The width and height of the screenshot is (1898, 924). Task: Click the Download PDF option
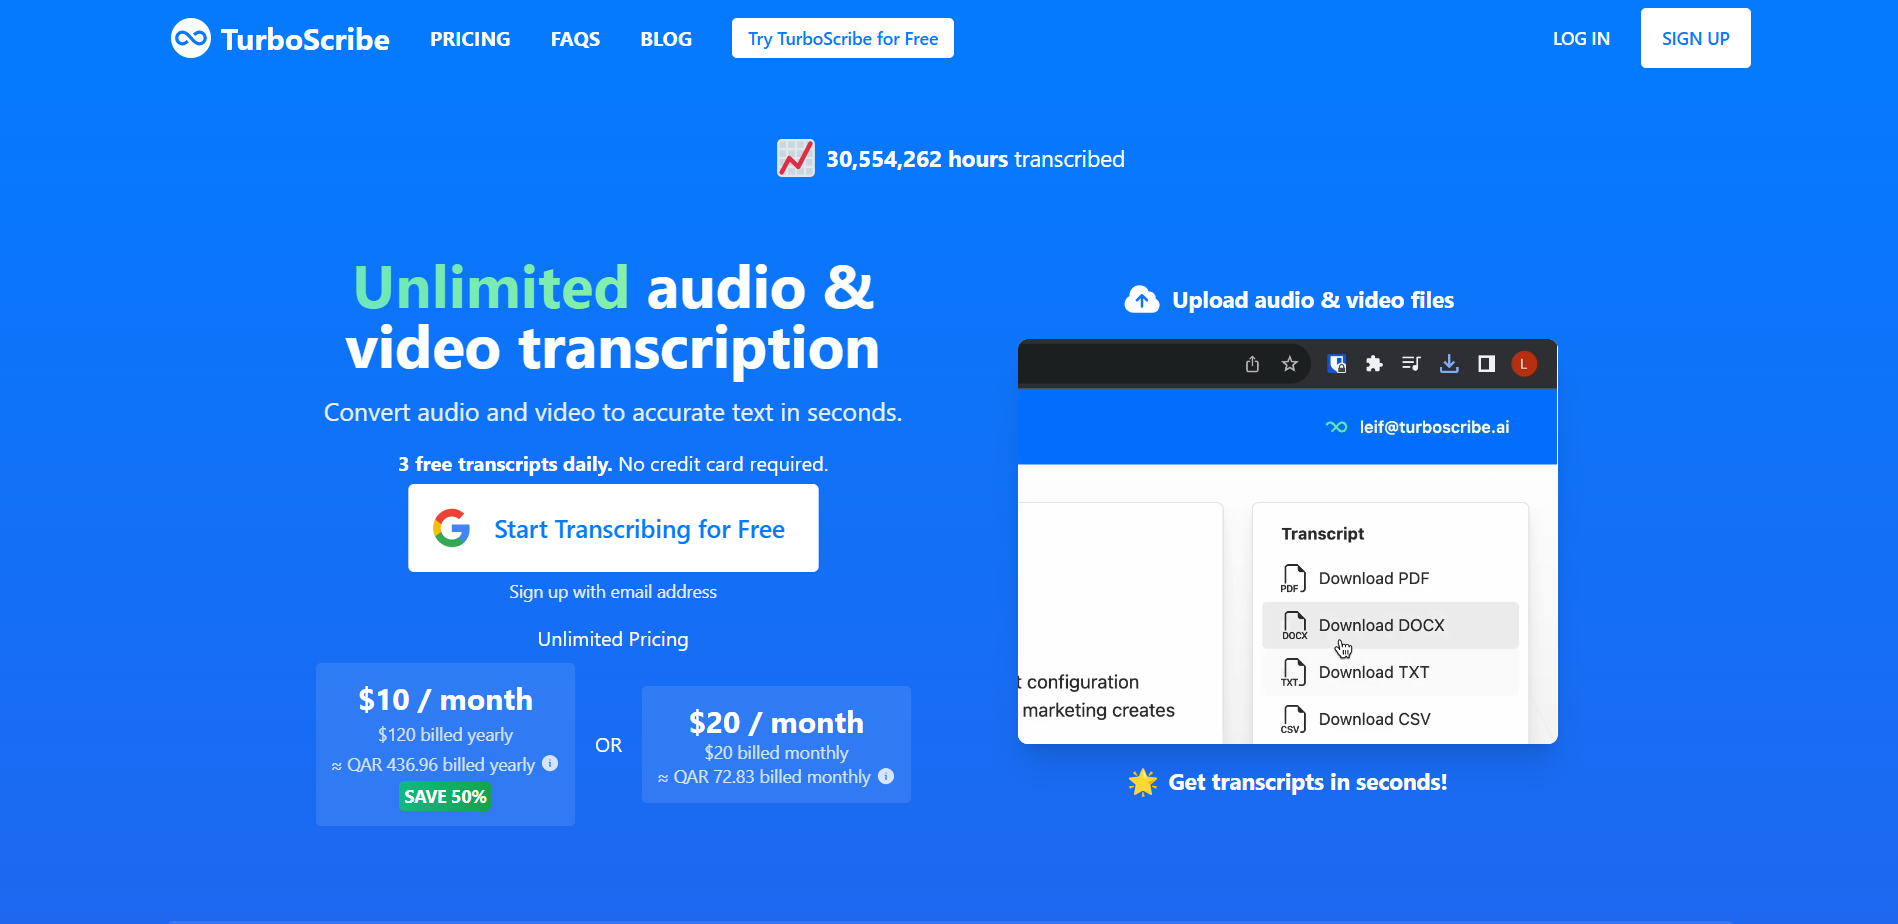click(x=1390, y=578)
